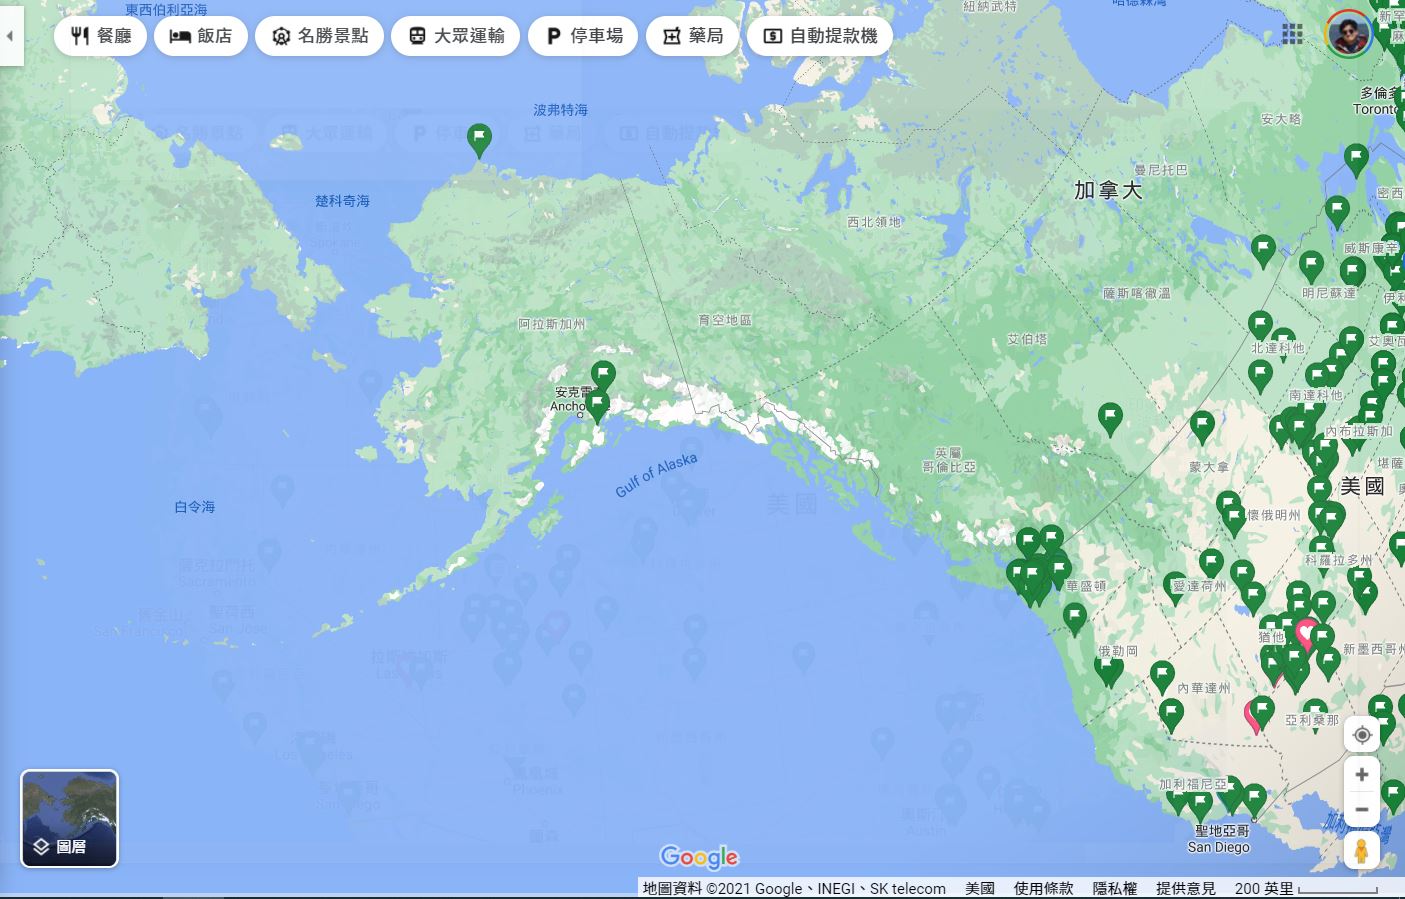Open the 使用條款 terms link
1405x899 pixels.
pos(1043,888)
